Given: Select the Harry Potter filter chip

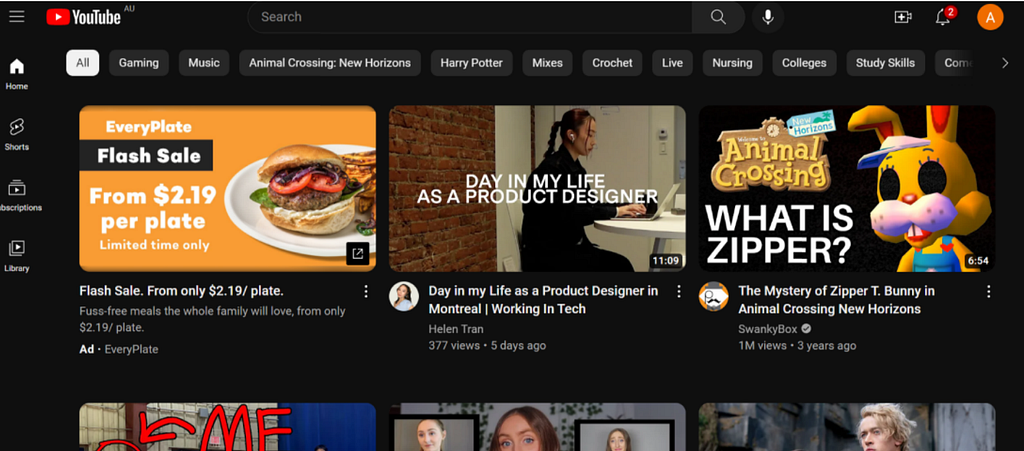Looking at the screenshot, I should click(472, 63).
